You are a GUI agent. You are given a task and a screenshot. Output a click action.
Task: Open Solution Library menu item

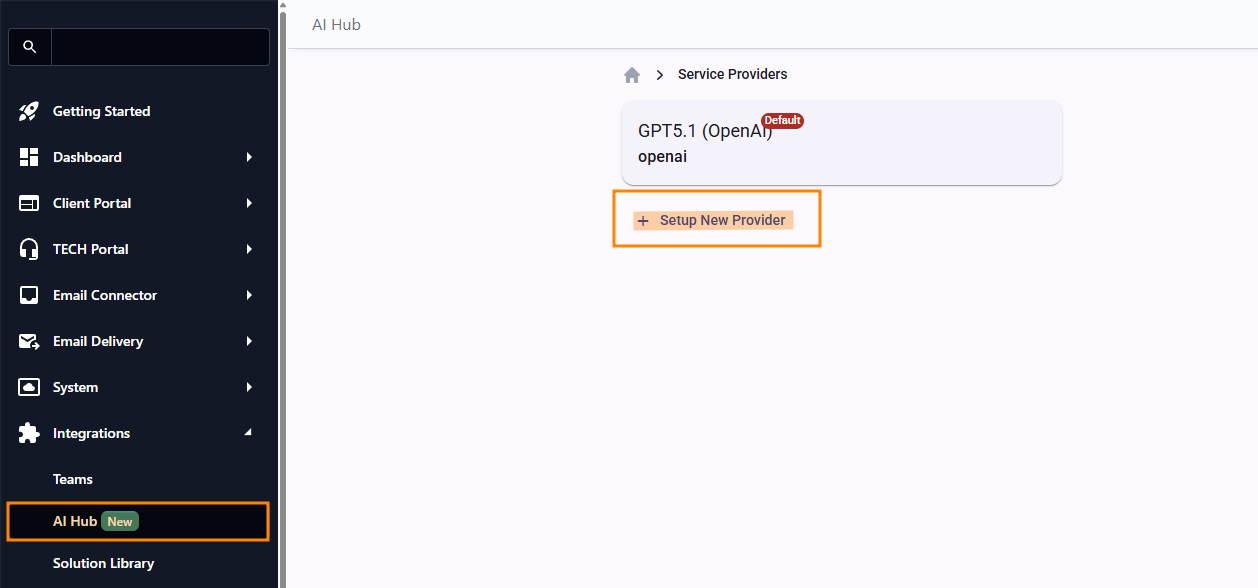(103, 563)
